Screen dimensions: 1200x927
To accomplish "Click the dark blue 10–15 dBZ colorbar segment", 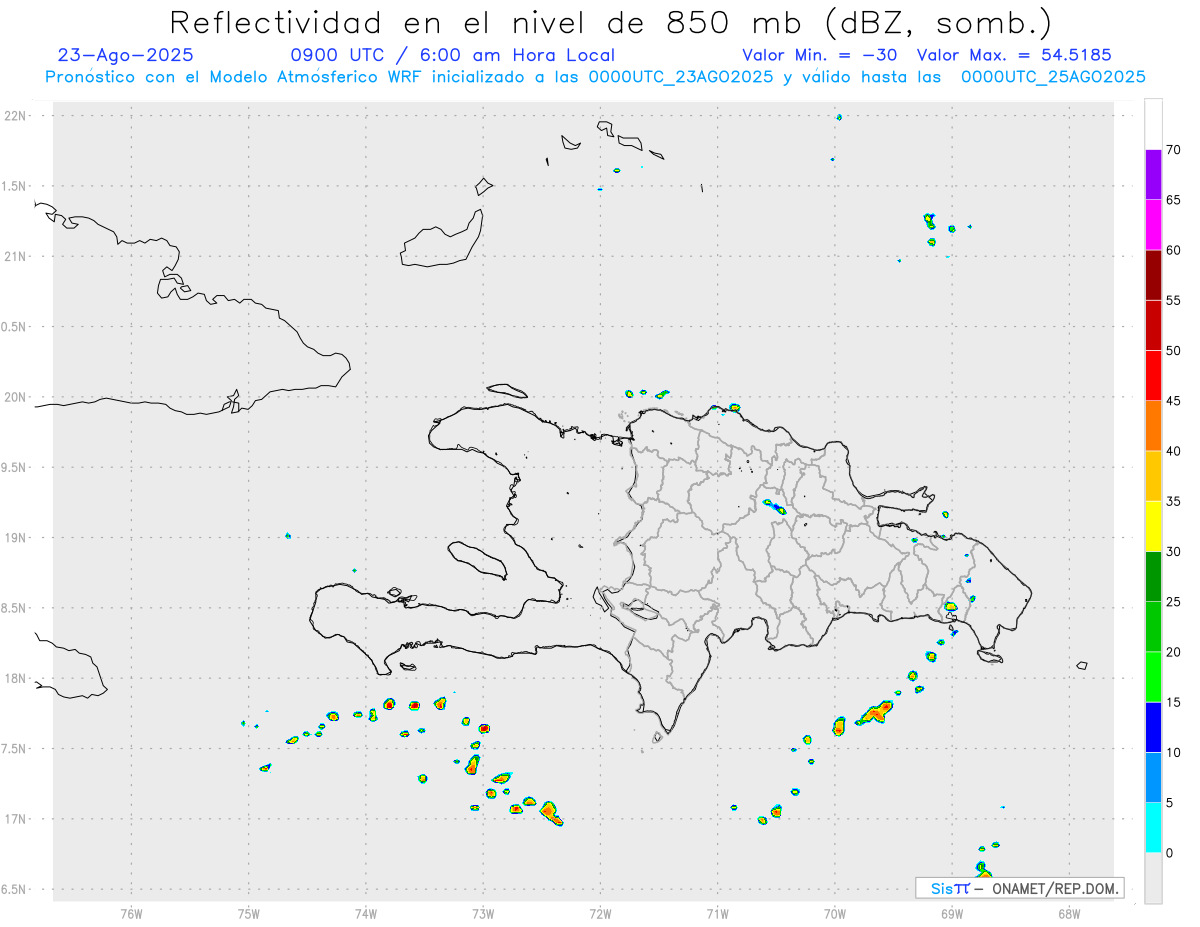I will [1153, 727].
